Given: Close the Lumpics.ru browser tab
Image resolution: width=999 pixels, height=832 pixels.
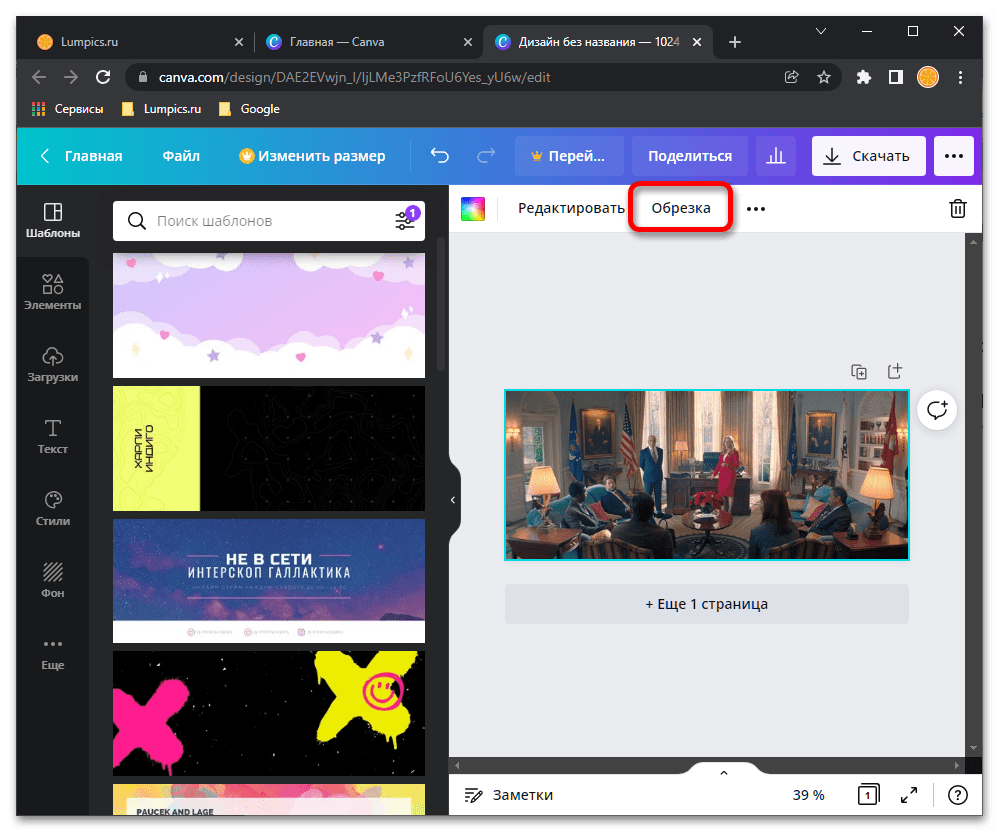Looking at the screenshot, I should coord(239,42).
